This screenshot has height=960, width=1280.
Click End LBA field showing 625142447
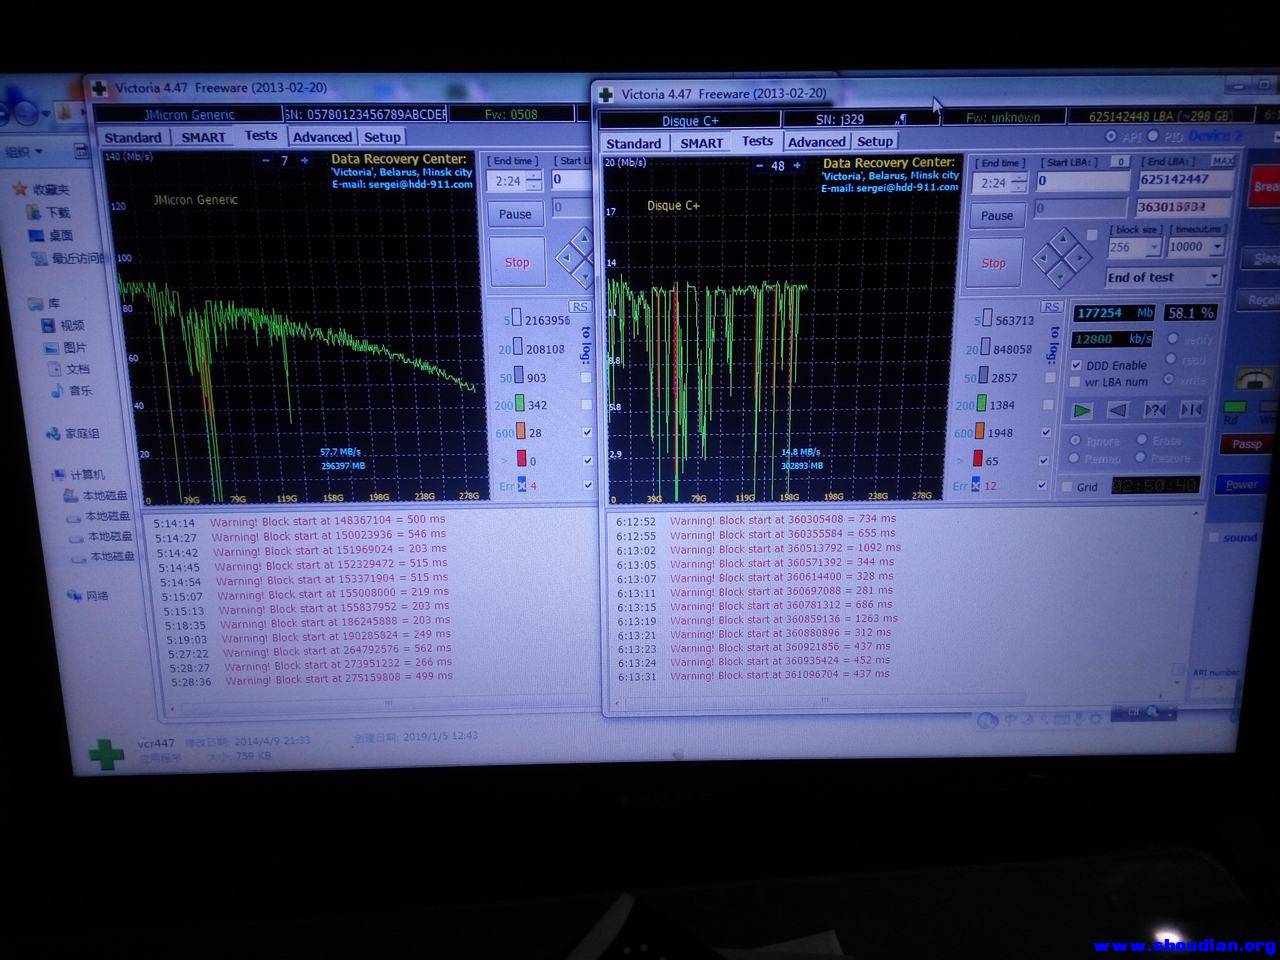tap(1186, 180)
